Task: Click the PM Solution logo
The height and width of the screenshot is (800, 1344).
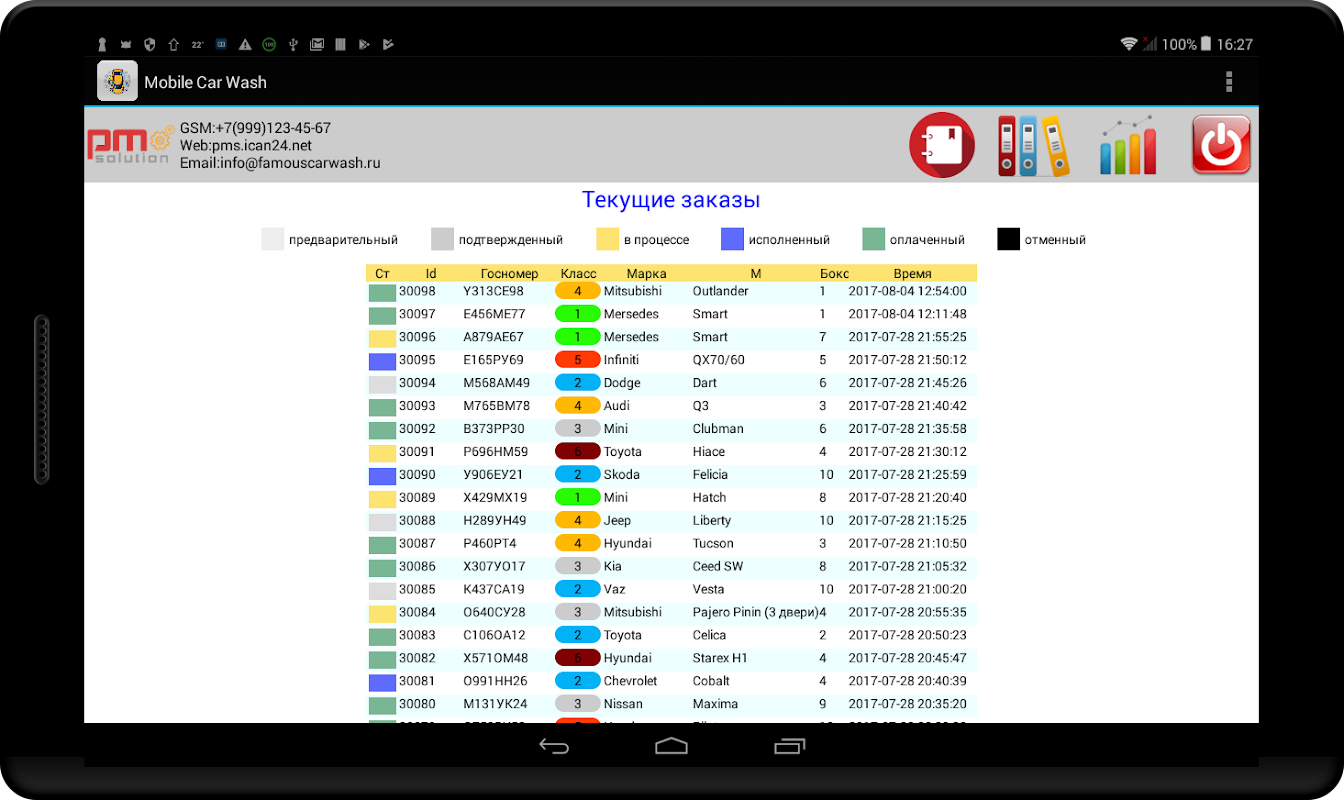Action: click(x=129, y=146)
